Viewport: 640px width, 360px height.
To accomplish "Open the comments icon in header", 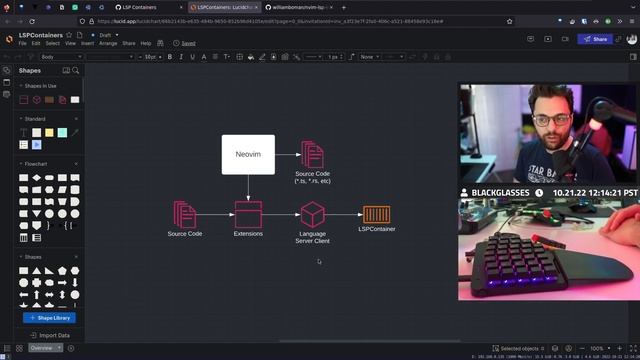I will (x=531, y=39).
